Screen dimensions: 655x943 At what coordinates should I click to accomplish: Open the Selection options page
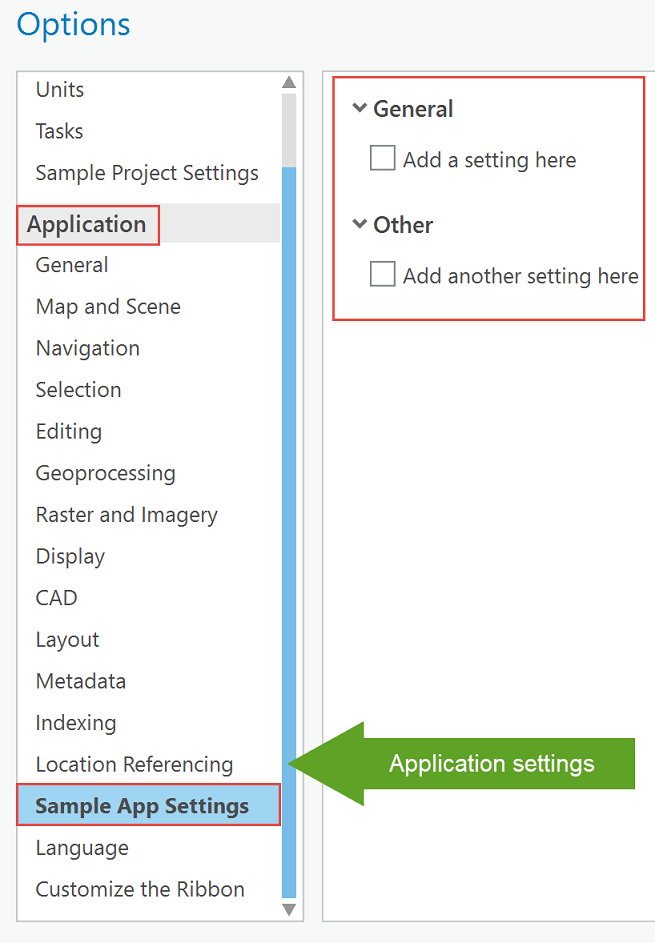[x=78, y=390]
